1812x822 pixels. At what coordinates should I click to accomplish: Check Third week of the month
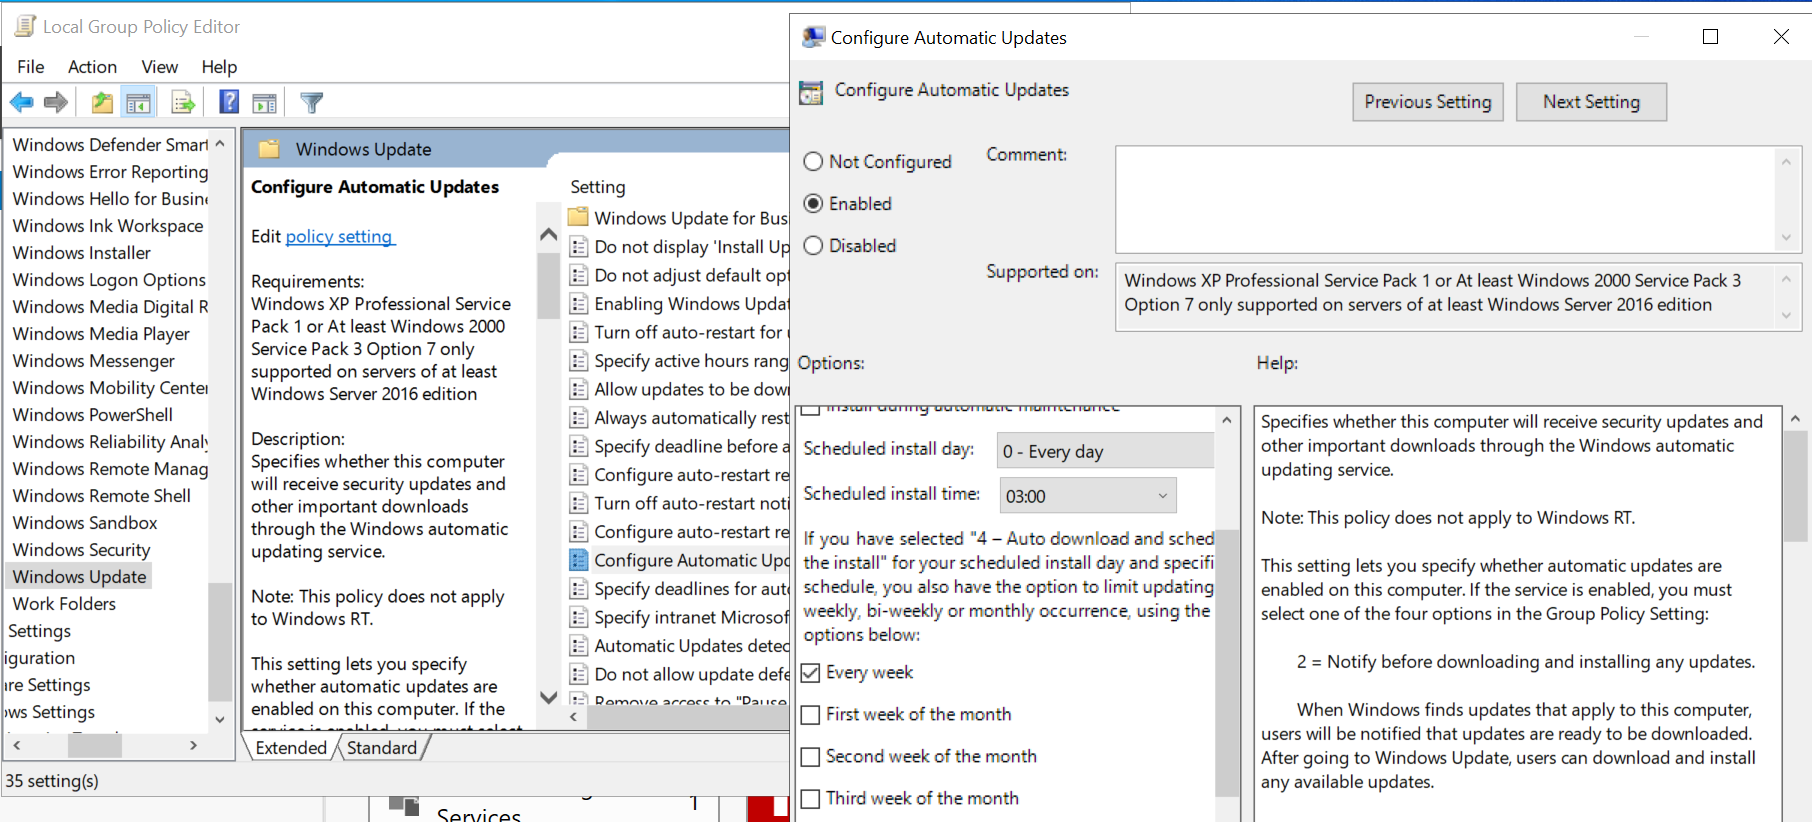click(x=811, y=799)
